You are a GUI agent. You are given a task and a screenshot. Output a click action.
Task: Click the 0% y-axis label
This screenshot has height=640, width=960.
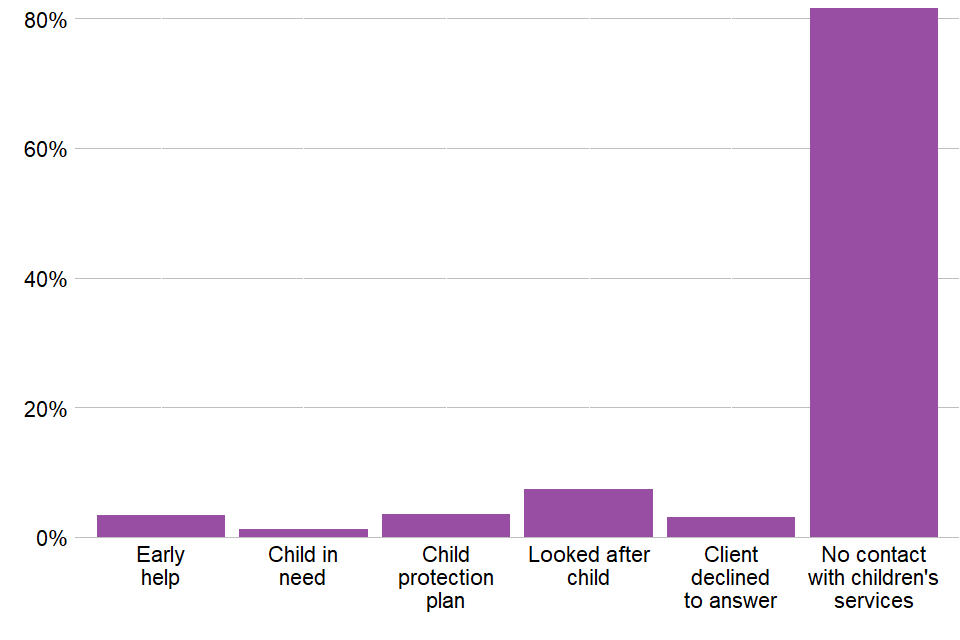[50, 538]
